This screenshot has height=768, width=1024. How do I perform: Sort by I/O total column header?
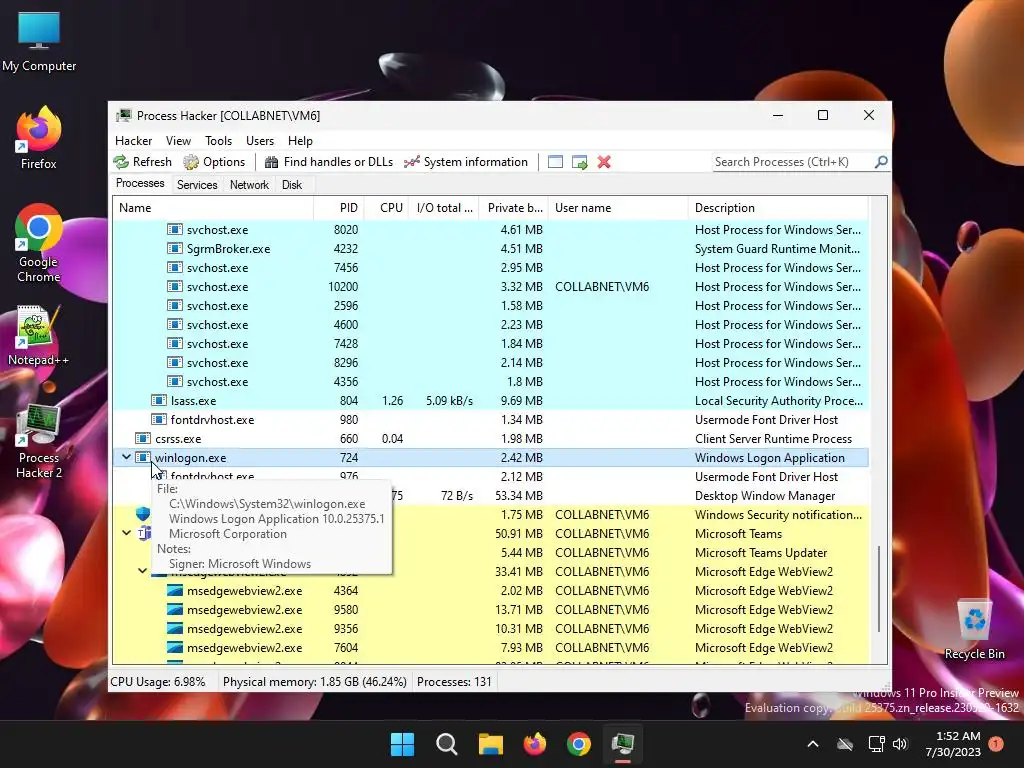[444, 208]
